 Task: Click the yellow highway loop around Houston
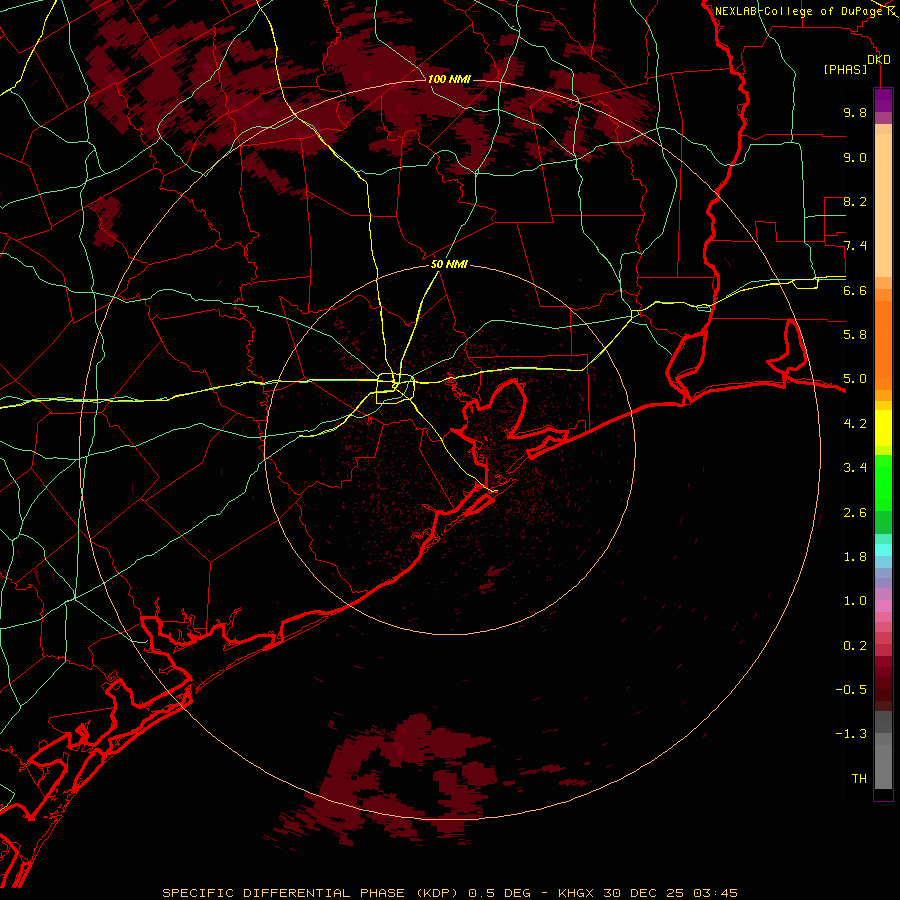click(395, 389)
